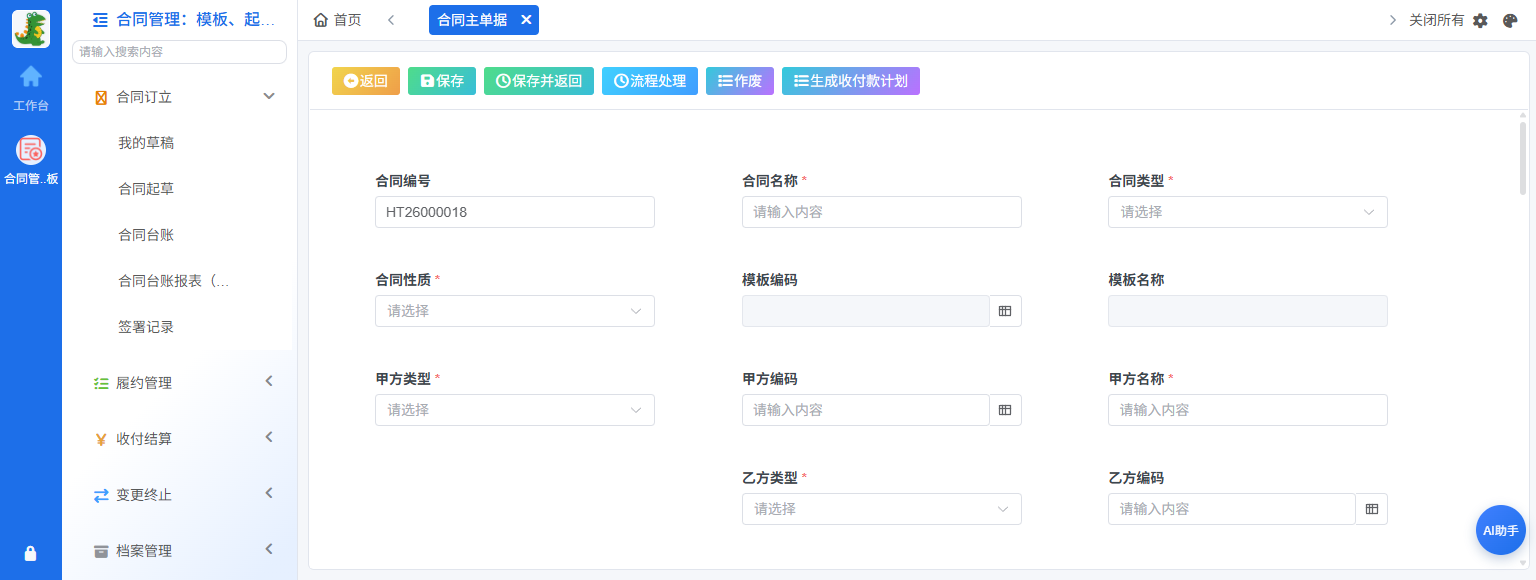Open 乙方编码 lookup table icon
The height and width of the screenshot is (580, 1536).
[x=1371, y=509]
